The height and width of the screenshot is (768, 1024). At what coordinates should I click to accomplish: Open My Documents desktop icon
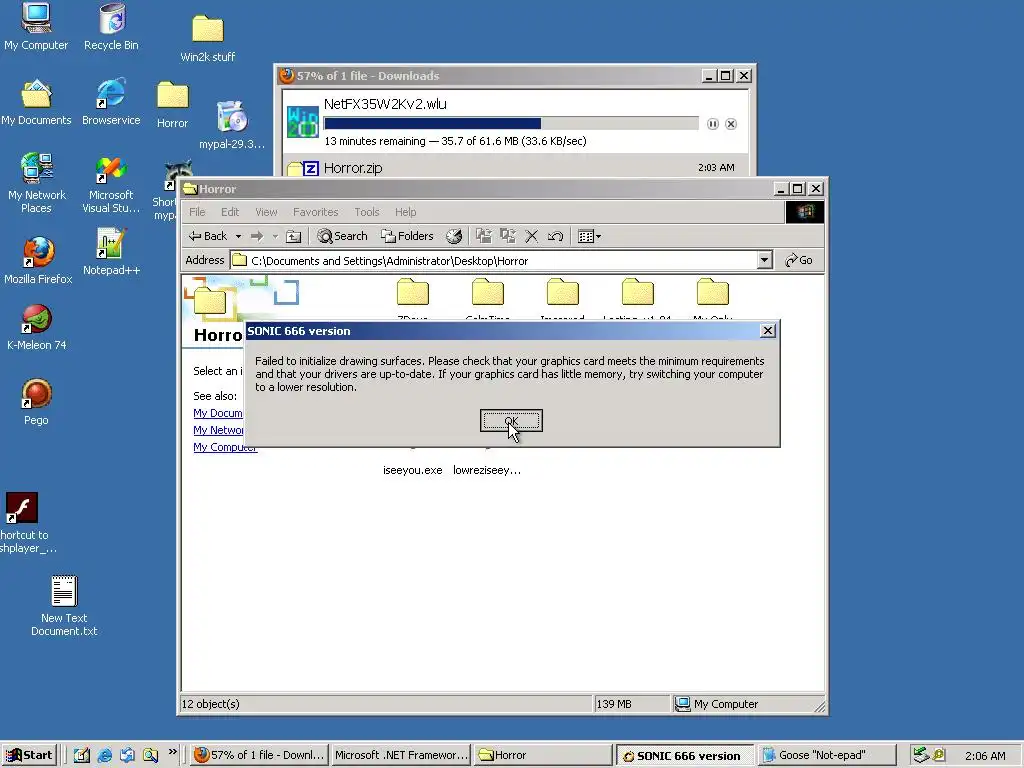(36, 103)
